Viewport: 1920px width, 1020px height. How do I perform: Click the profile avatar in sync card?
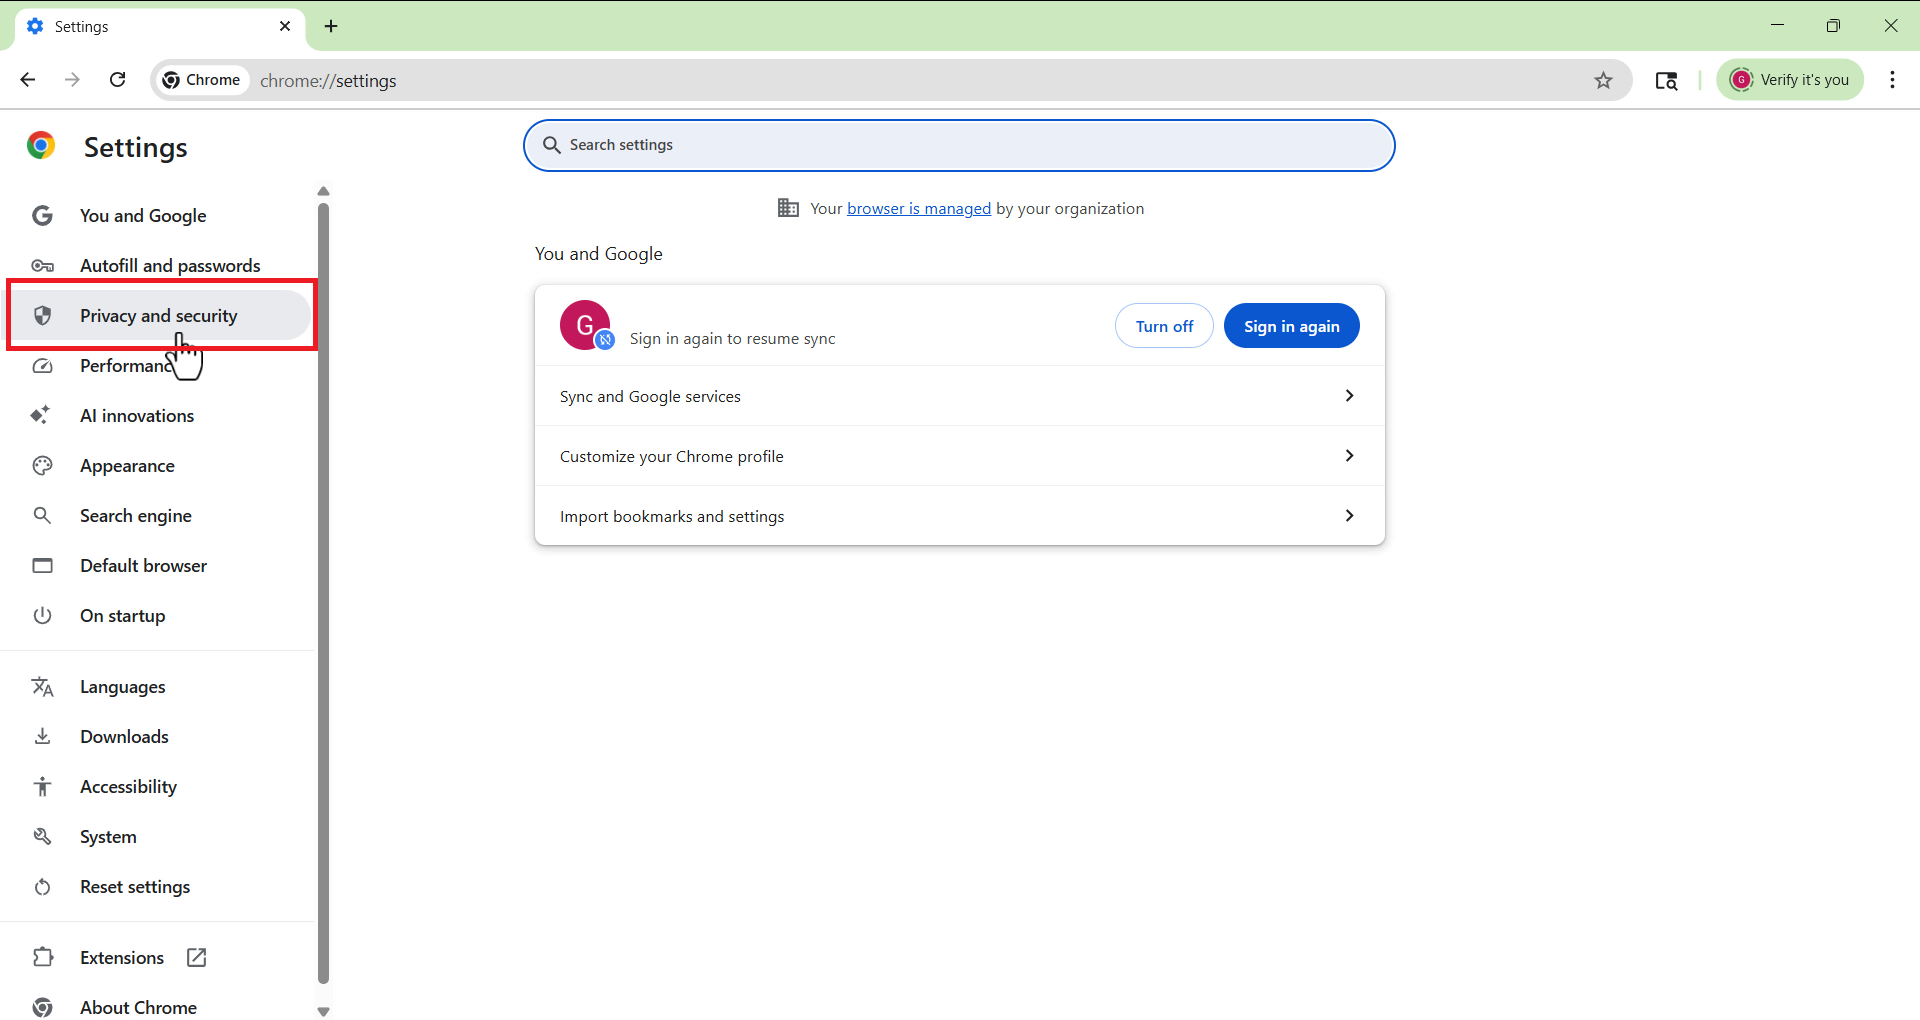tap(585, 326)
